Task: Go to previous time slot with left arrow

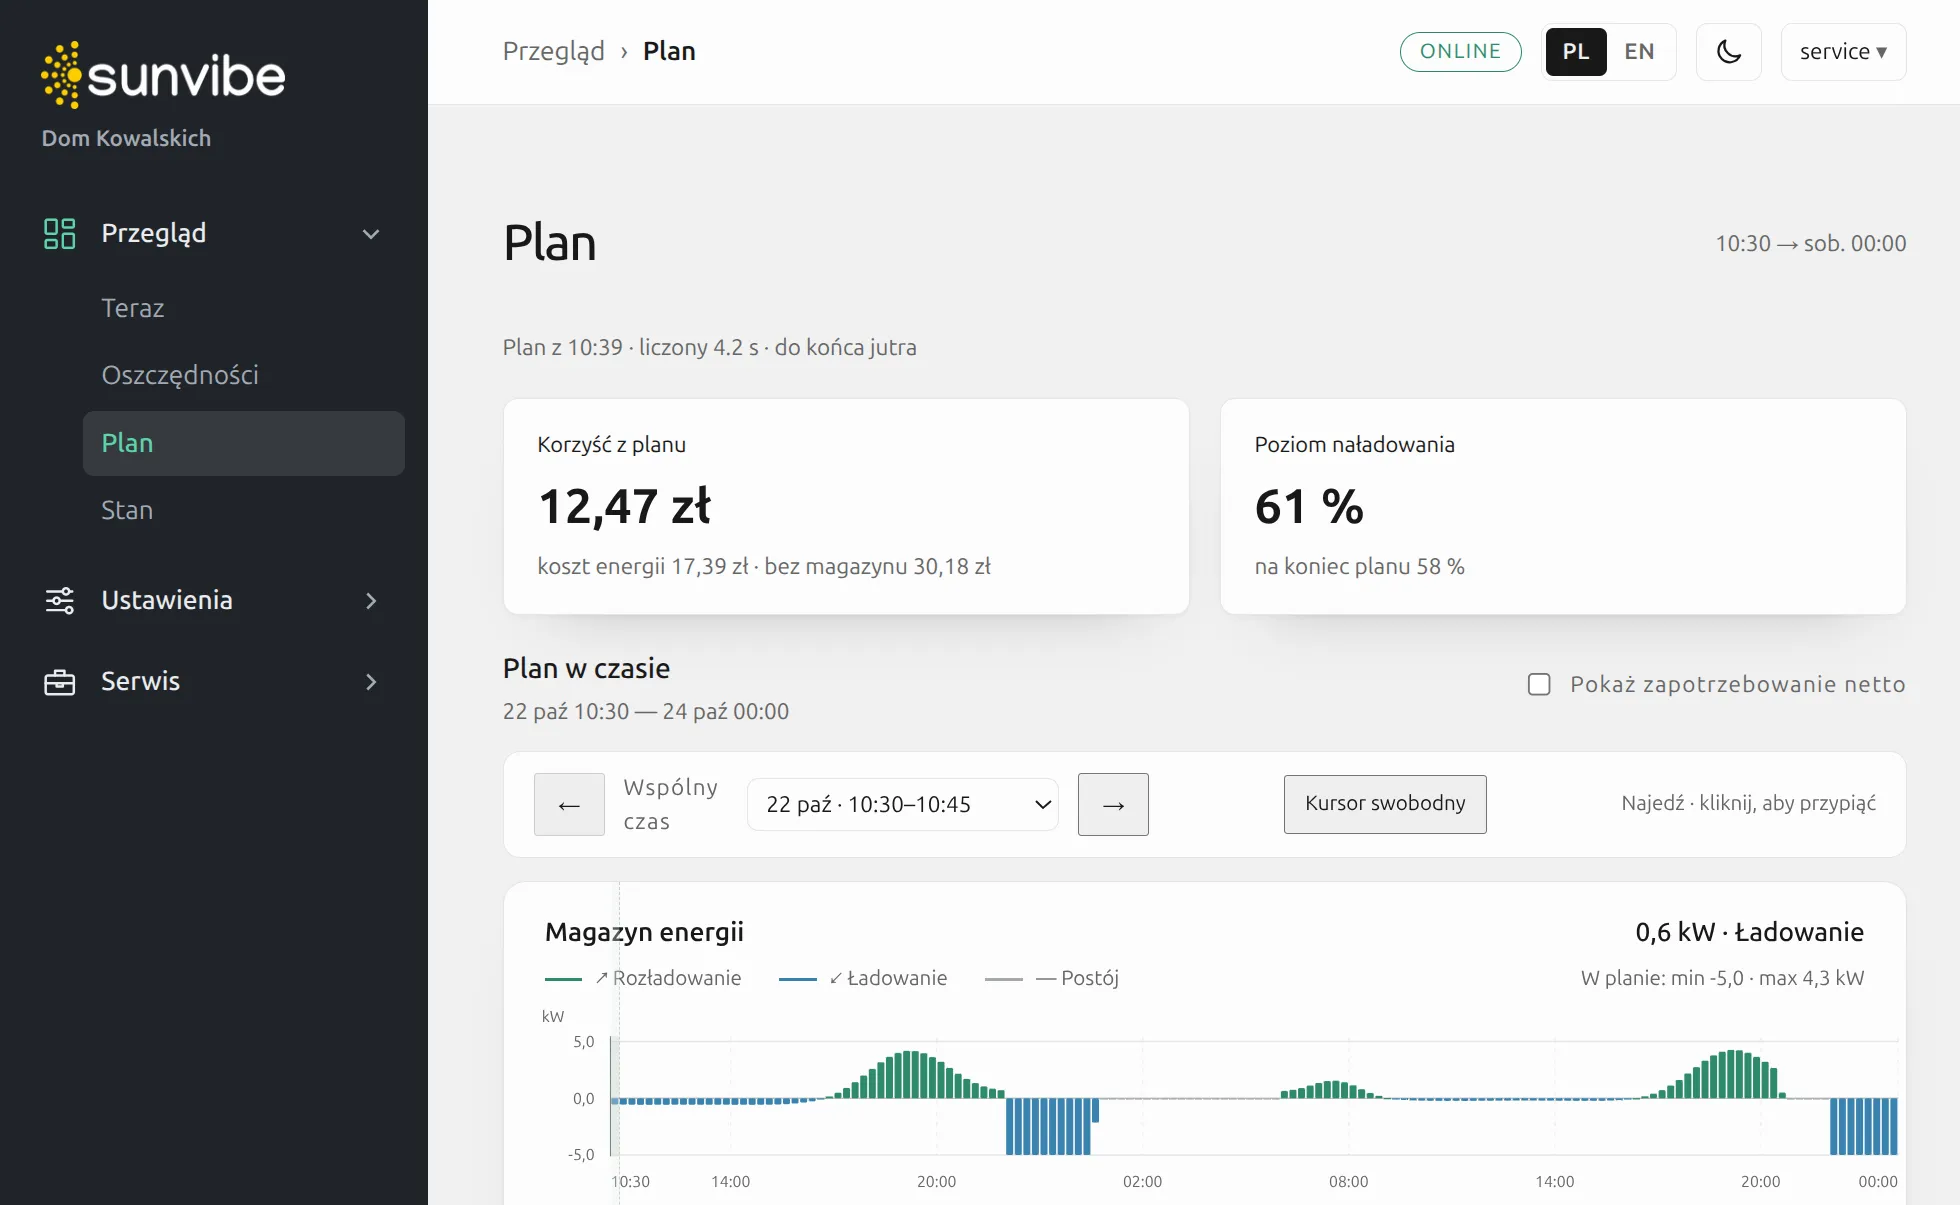Action: (x=569, y=804)
